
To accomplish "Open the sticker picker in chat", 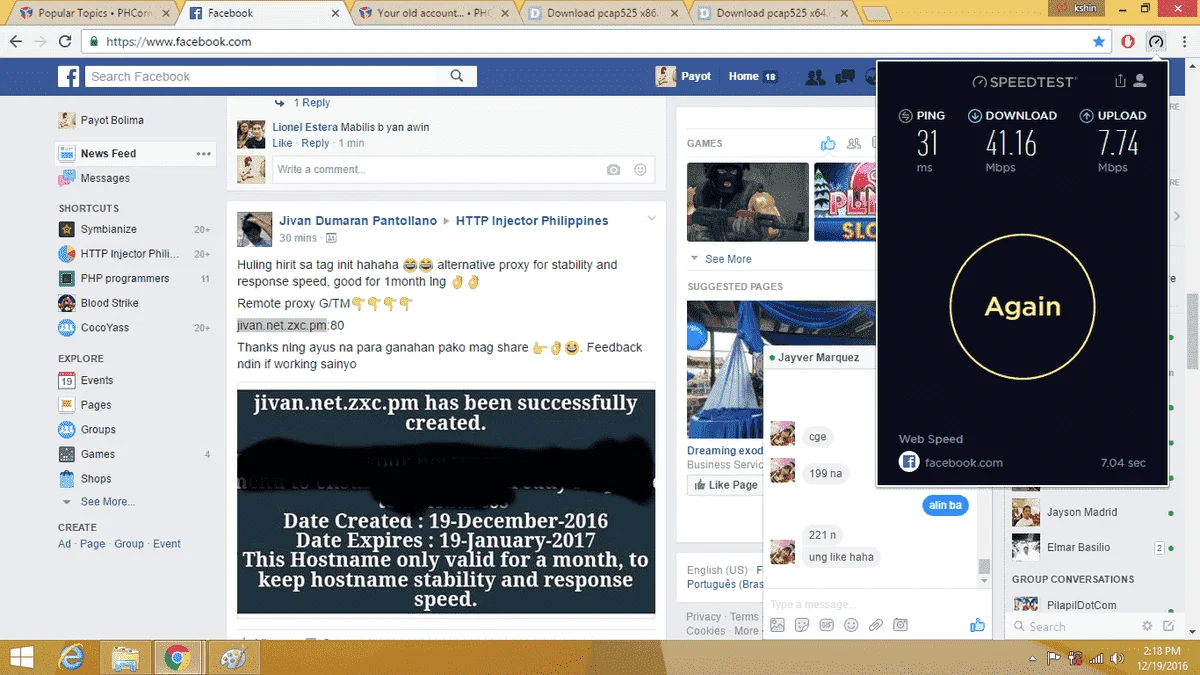I will click(x=802, y=625).
